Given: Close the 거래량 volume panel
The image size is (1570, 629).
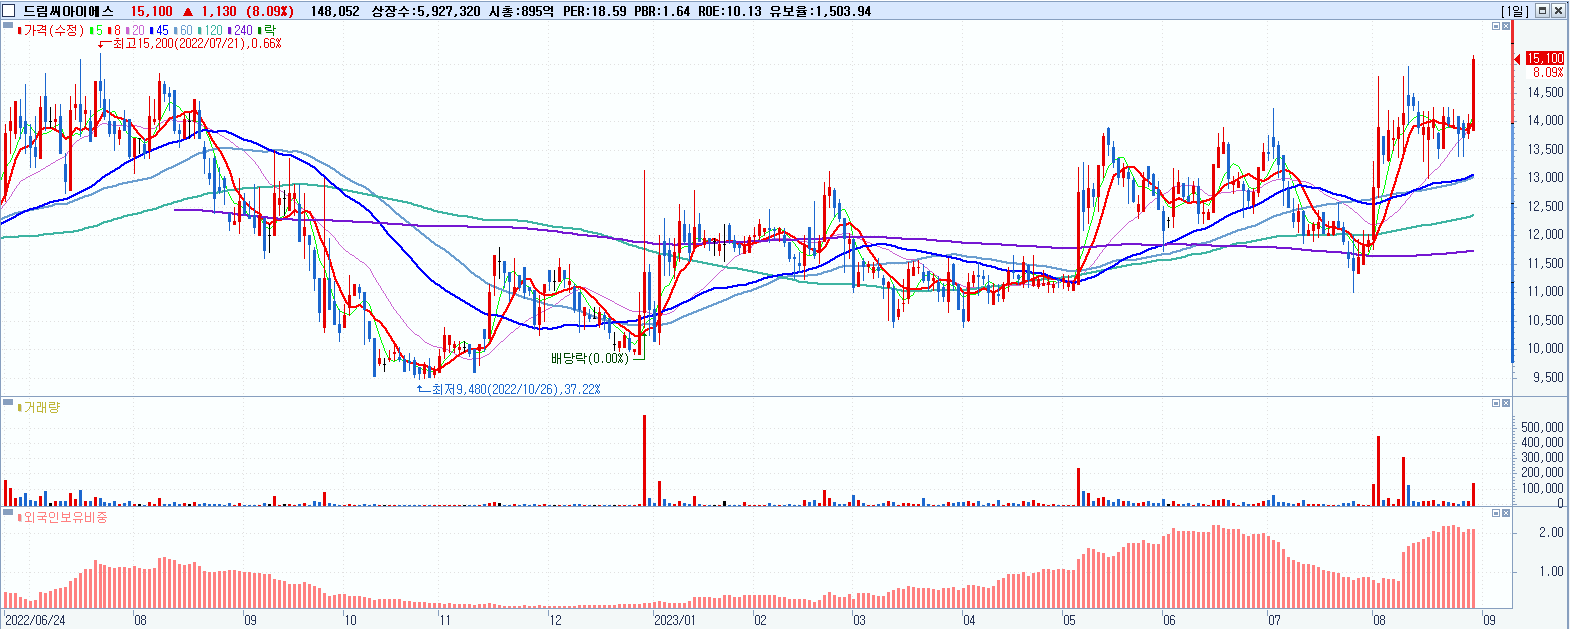Looking at the screenshot, I should [x=1507, y=403].
